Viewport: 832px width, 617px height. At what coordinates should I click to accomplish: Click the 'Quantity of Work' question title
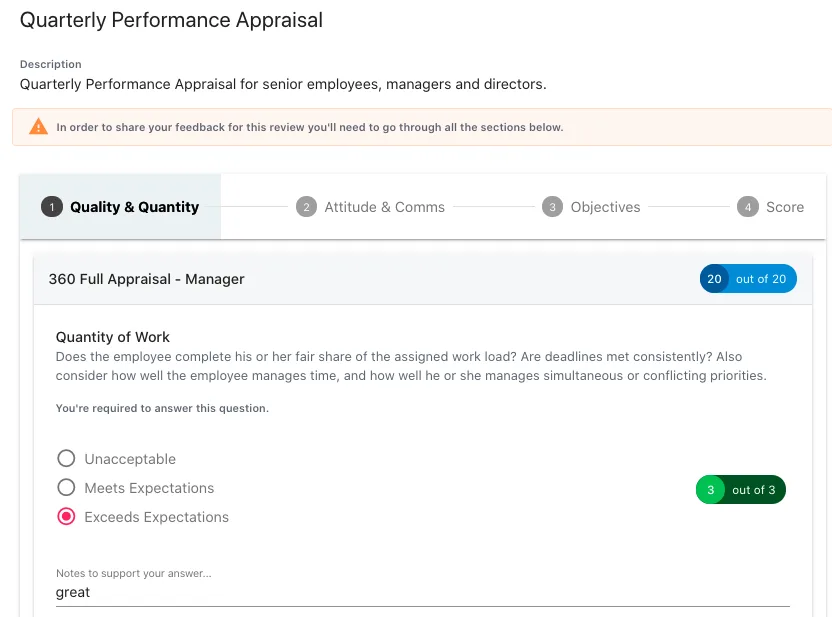point(112,337)
